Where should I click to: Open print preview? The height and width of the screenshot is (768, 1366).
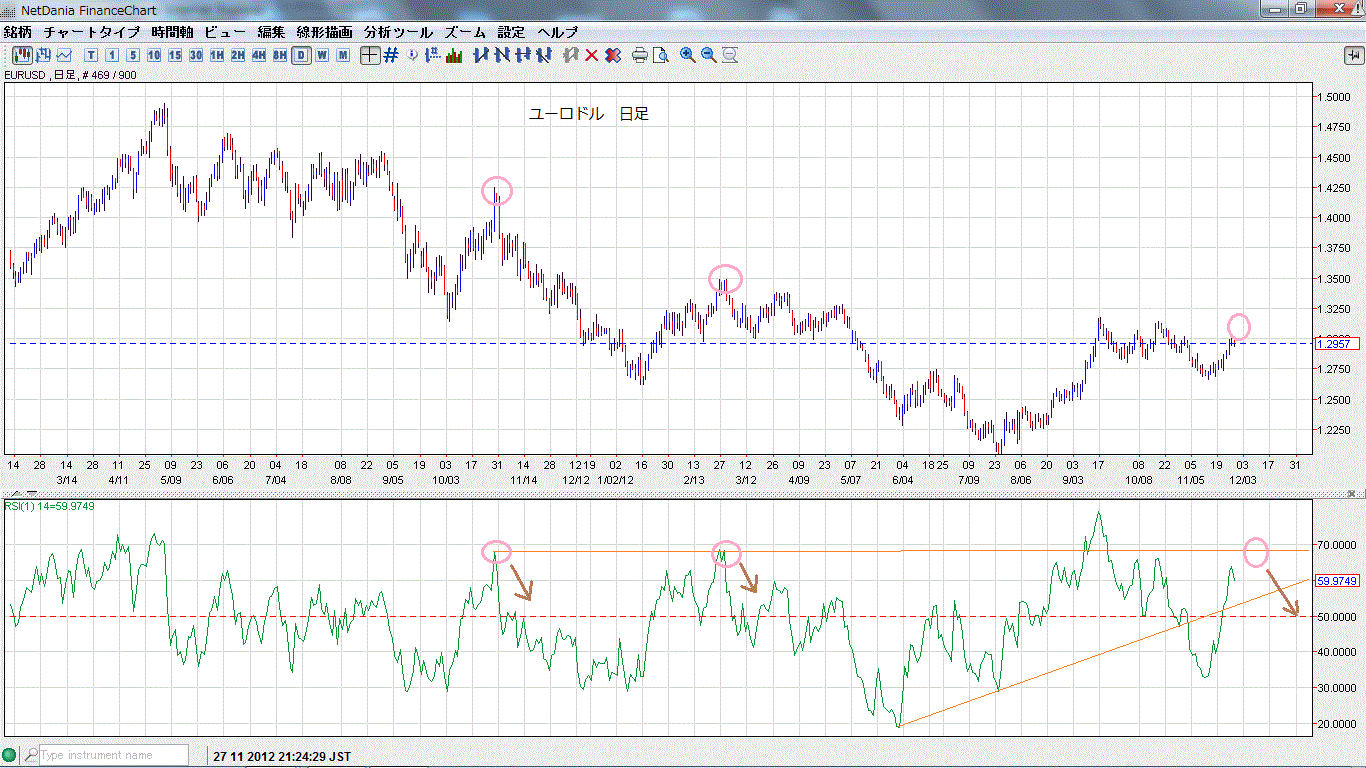pyautogui.click(x=660, y=55)
